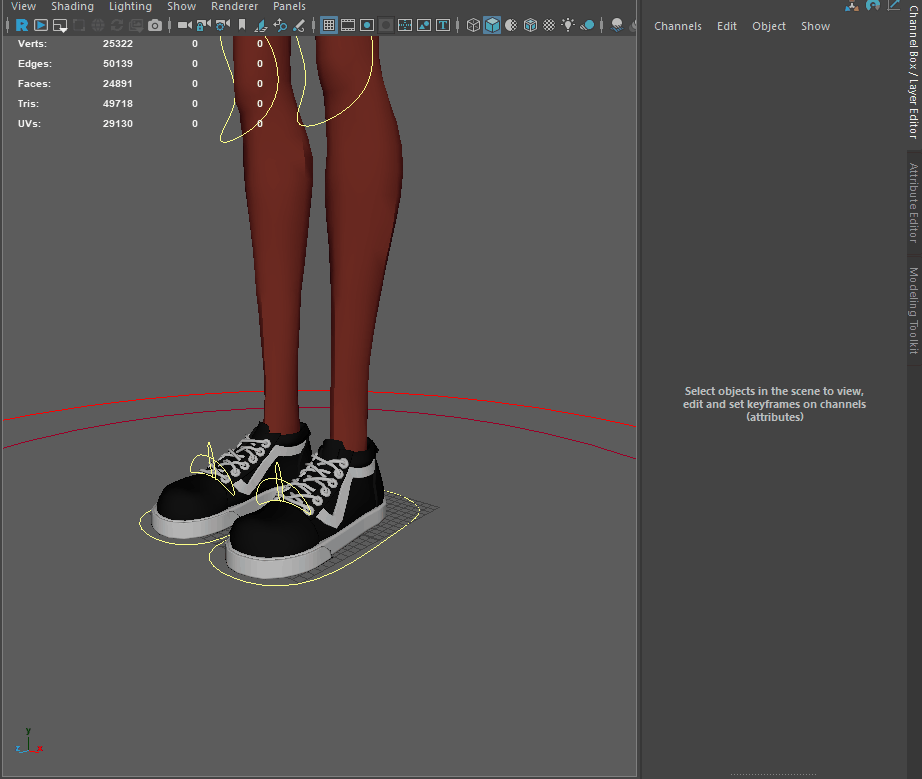
Task: Open the Renderer menu
Action: coord(234,6)
